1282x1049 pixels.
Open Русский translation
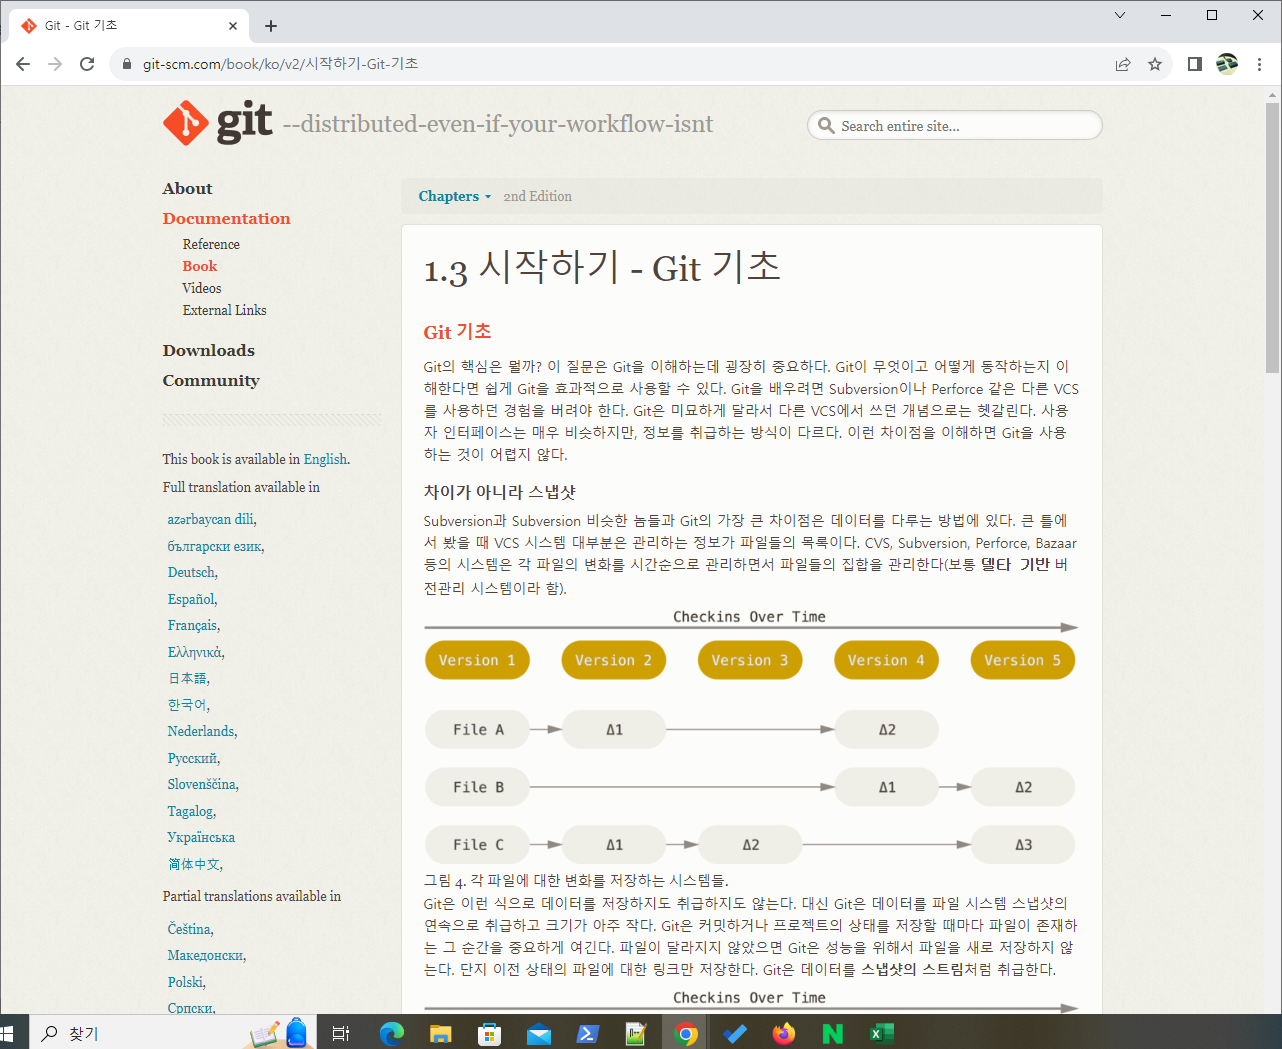point(192,758)
